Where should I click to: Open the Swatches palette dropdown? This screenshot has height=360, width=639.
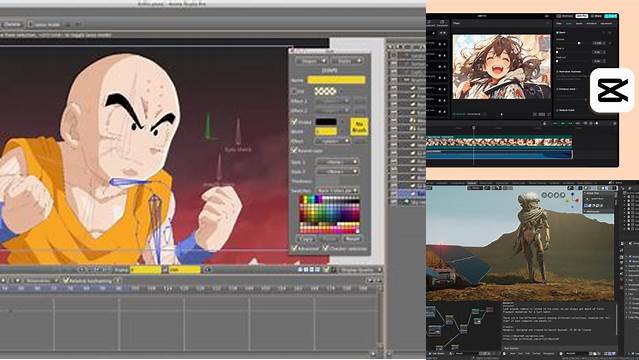337,190
